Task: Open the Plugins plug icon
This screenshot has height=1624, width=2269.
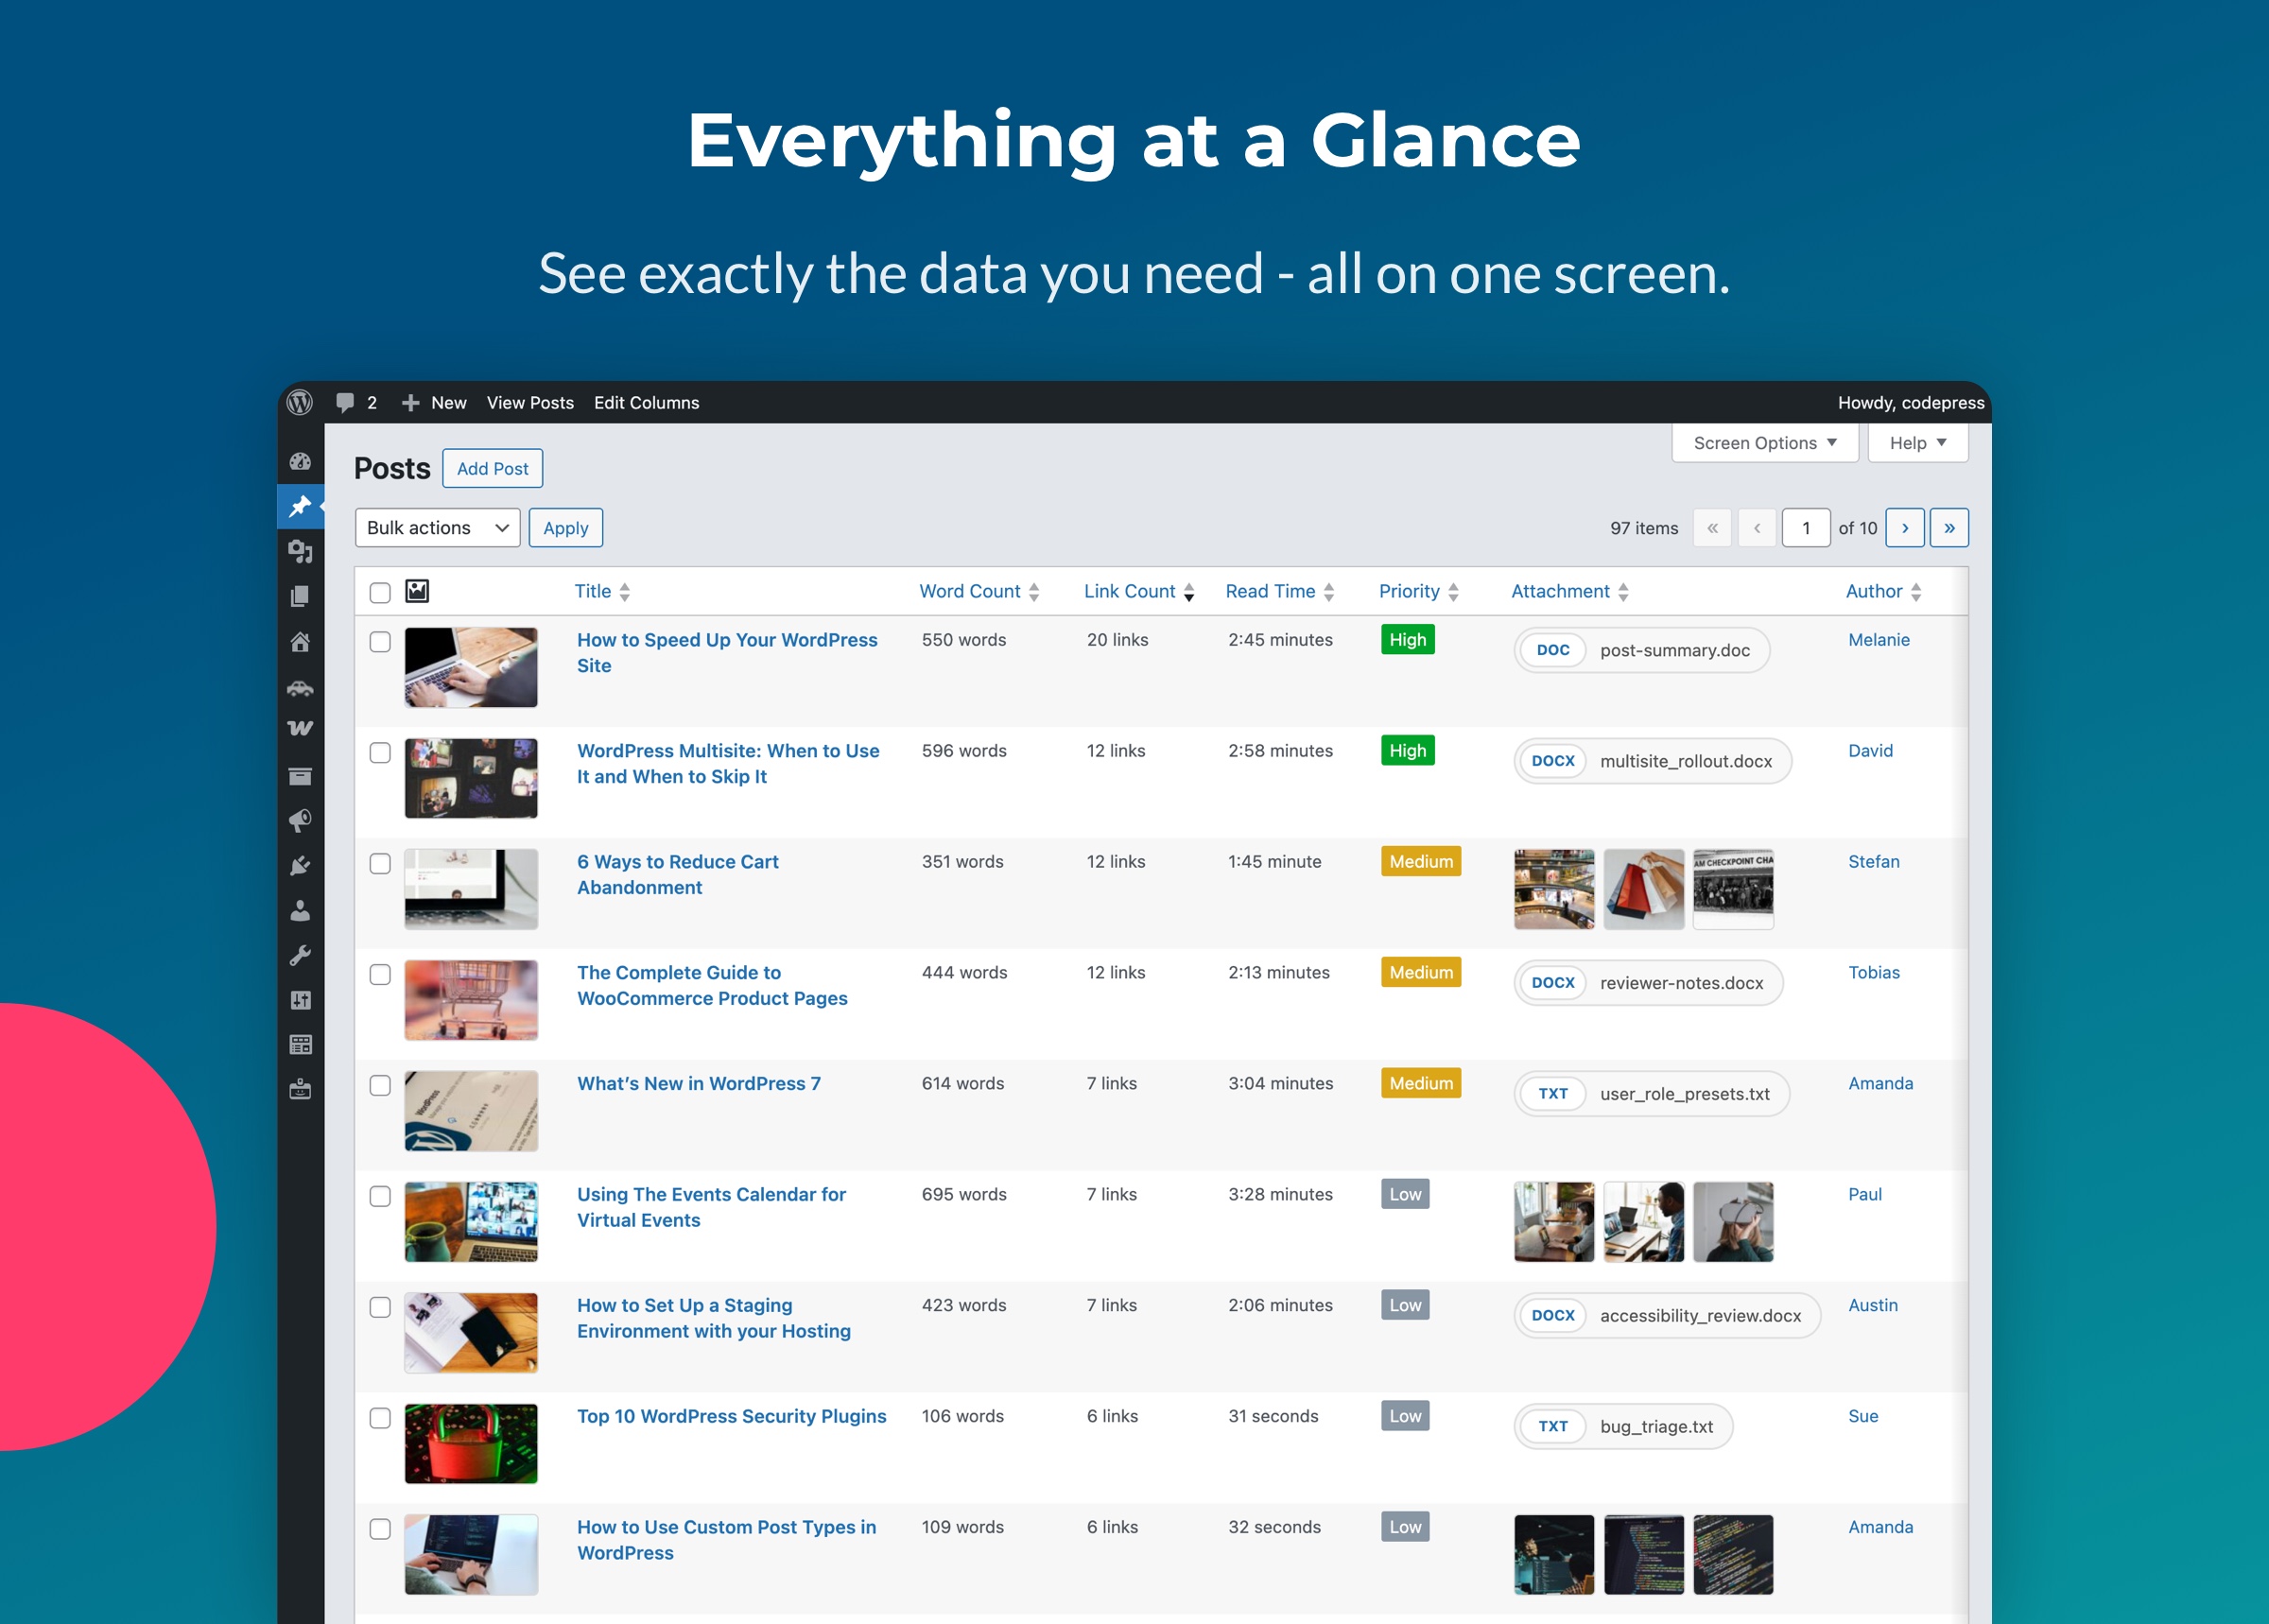Action: coord(300,864)
